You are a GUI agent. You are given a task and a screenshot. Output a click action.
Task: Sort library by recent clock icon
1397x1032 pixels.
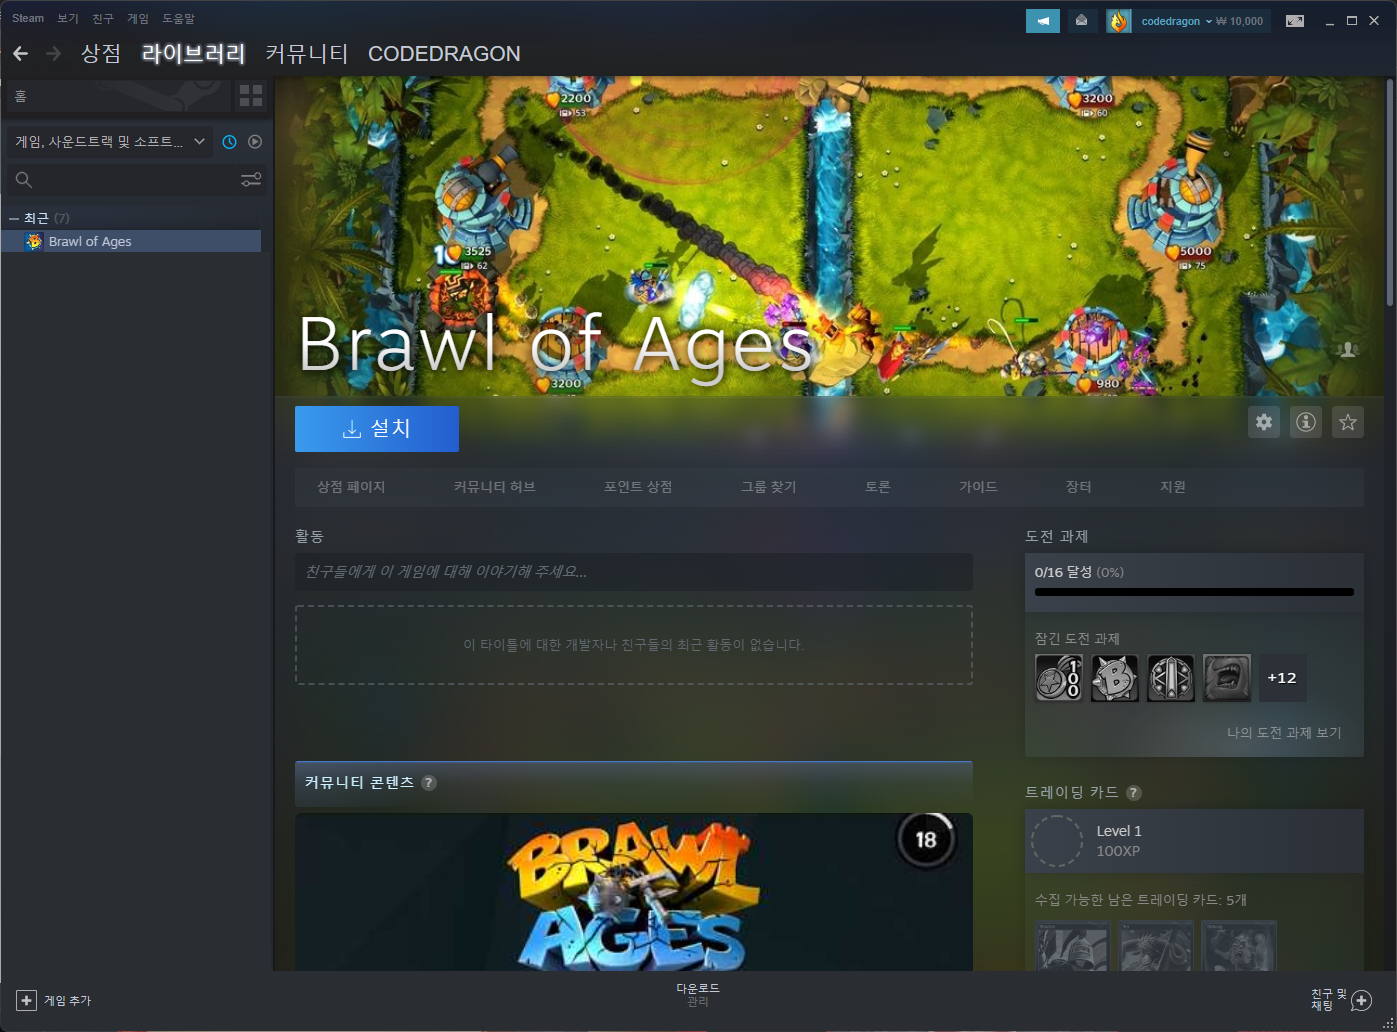coord(229,142)
